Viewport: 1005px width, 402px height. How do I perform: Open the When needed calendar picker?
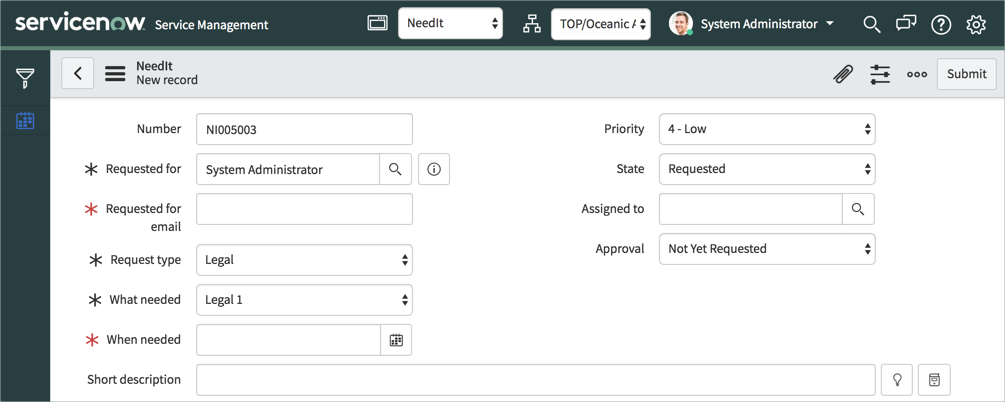pos(396,340)
